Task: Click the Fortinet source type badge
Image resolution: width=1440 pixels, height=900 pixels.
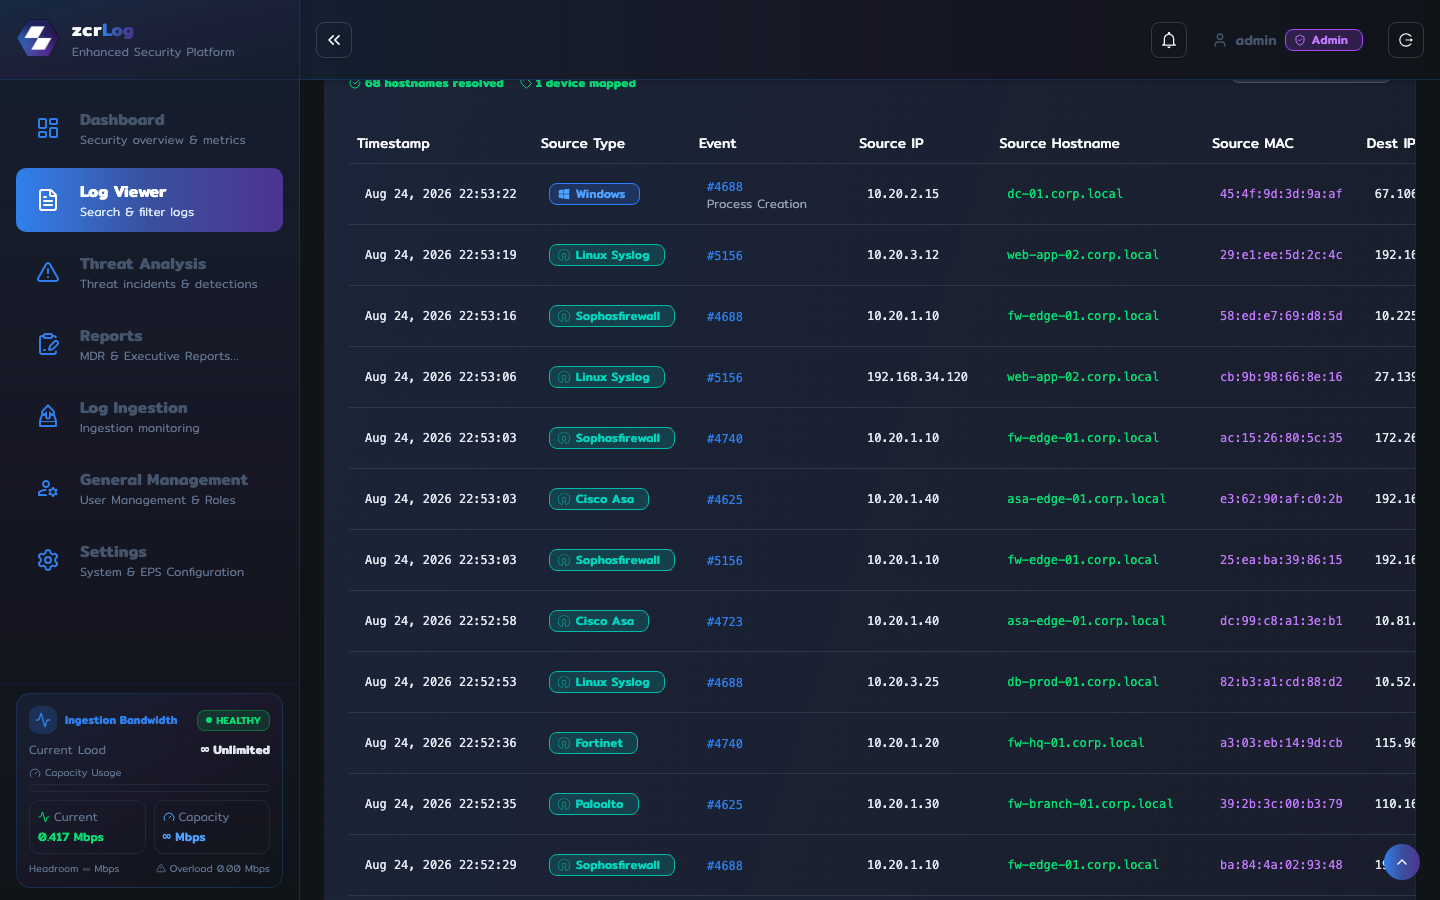Action: [593, 743]
